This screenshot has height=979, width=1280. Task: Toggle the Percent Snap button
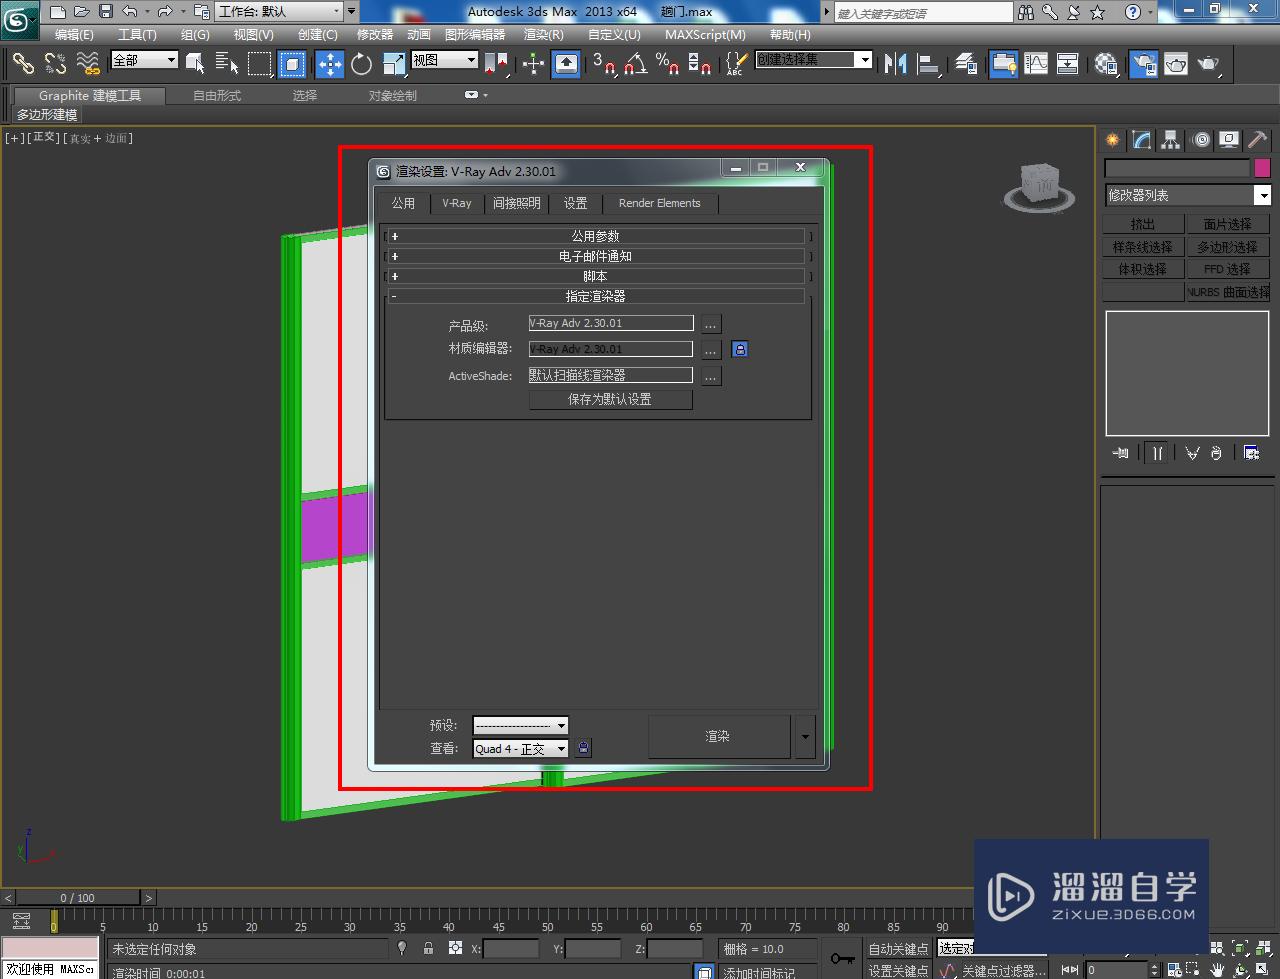[x=668, y=63]
